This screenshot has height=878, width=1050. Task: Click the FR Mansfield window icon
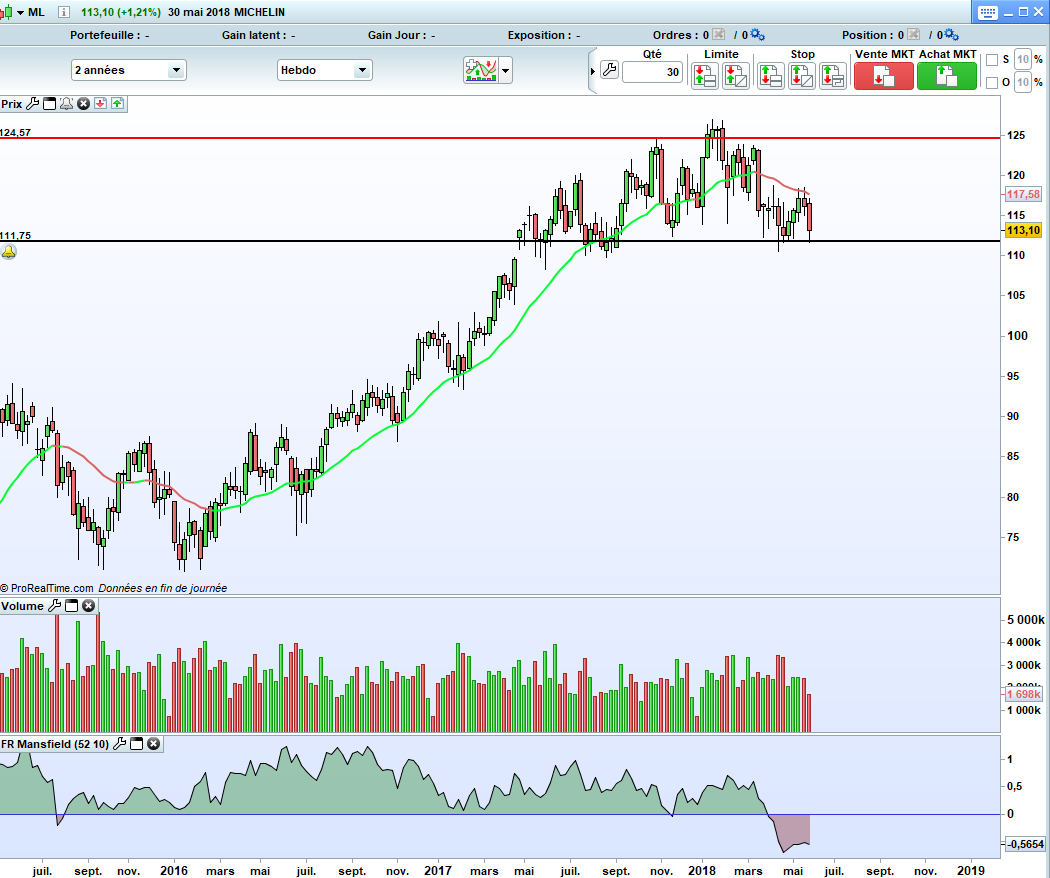[137, 744]
